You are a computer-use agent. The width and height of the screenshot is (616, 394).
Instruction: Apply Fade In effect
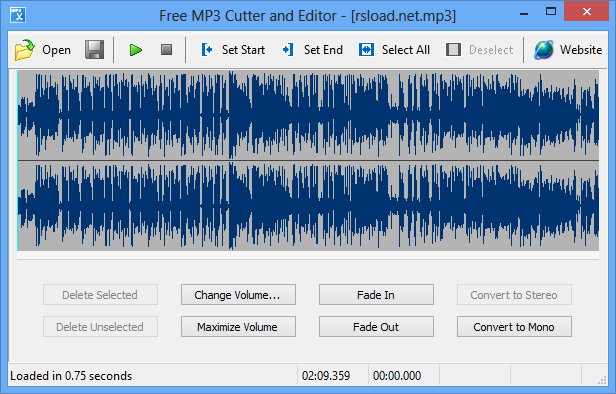tap(376, 295)
